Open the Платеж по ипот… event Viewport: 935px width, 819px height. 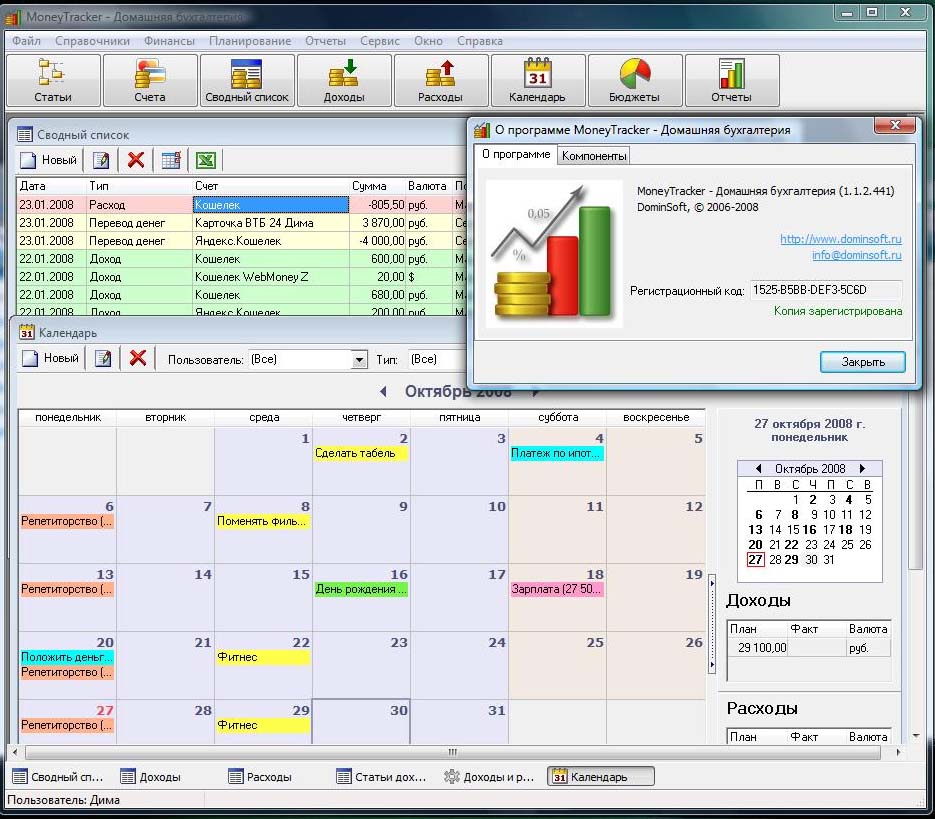click(556, 453)
